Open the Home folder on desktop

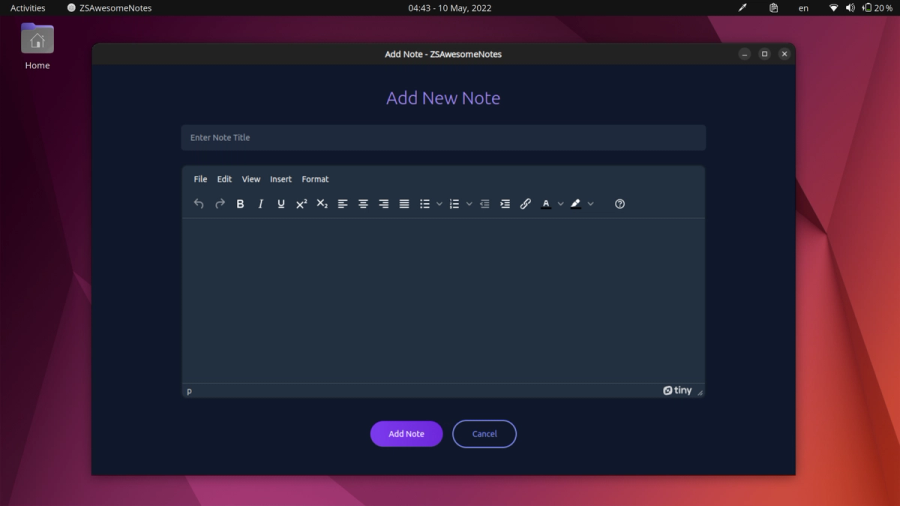pyautogui.click(x=37, y=47)
